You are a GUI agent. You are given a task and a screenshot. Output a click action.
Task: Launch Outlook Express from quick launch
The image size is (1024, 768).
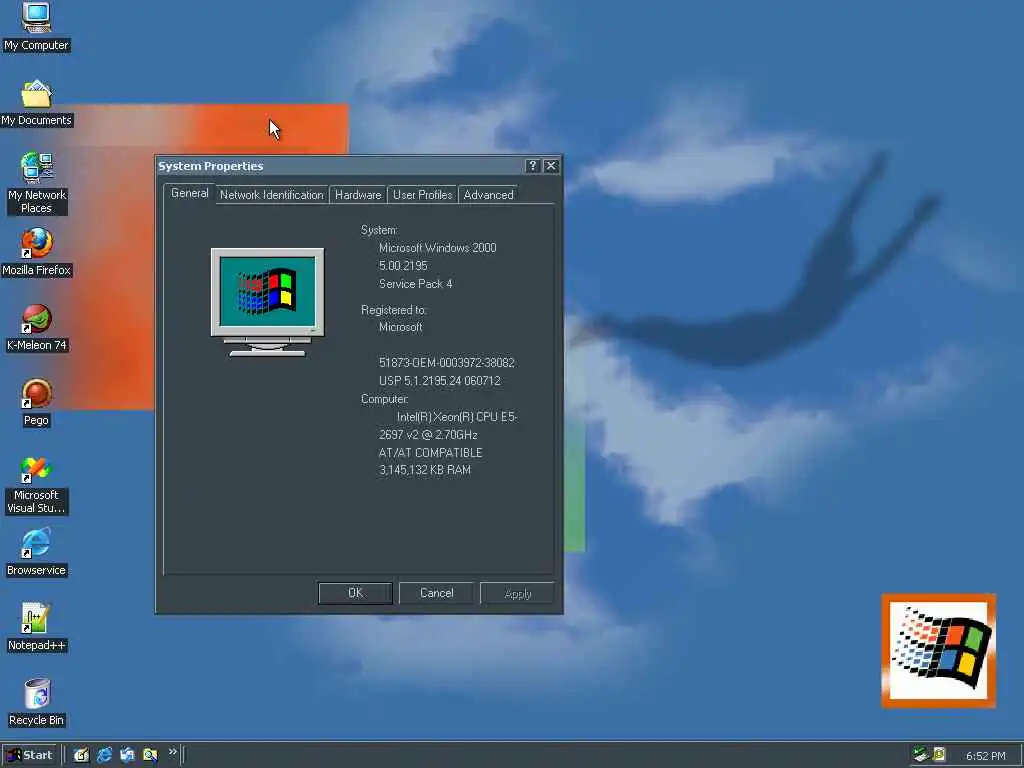point(127,755)
